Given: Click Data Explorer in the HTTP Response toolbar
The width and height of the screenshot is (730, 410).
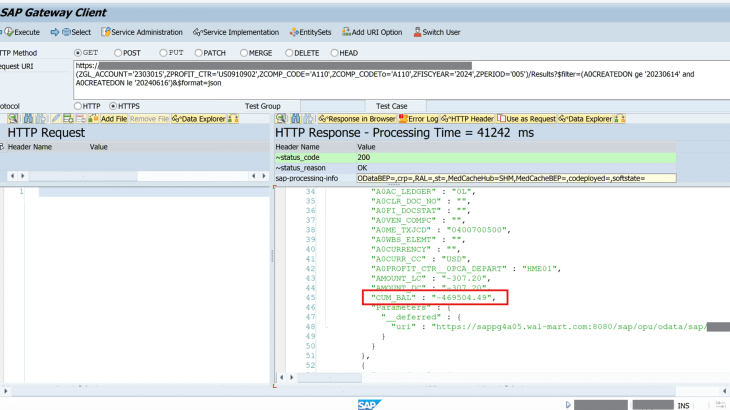Looking at the screenshot, I should (x=585, y=119).
